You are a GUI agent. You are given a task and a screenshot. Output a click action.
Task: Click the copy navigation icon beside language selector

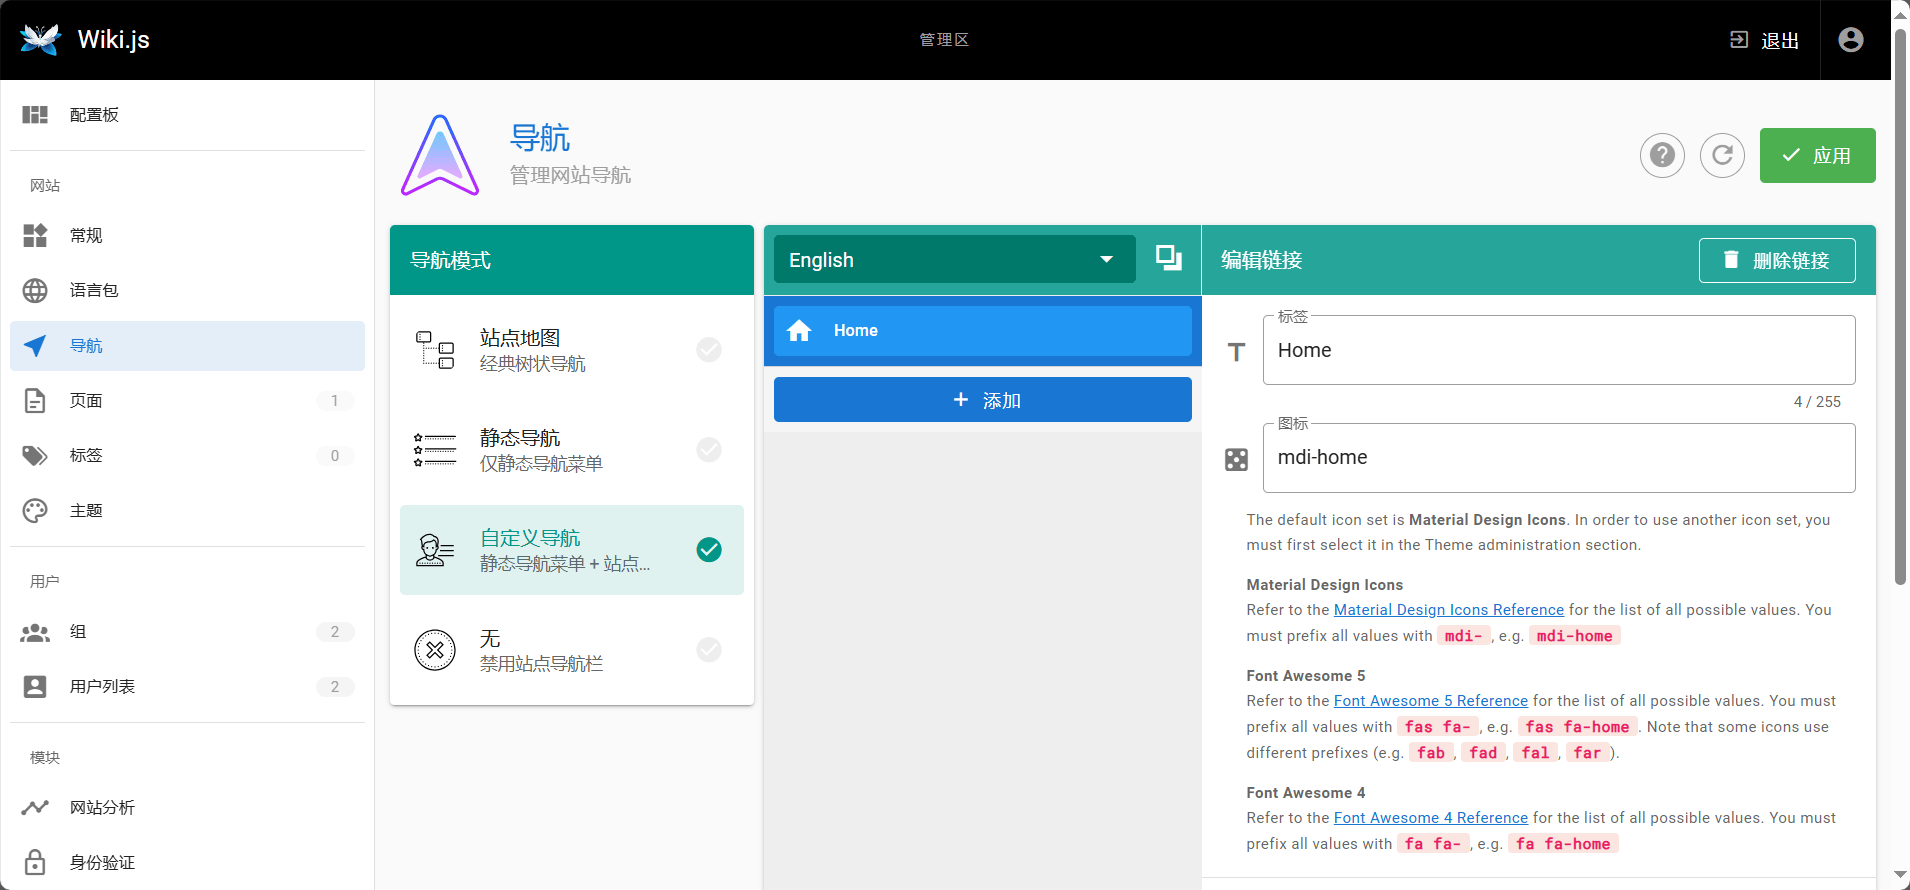click(x=1168, y=259)
